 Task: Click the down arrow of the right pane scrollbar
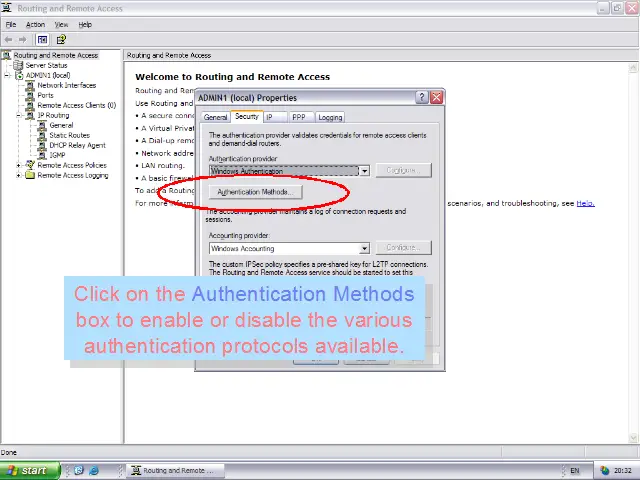(633, 438)
